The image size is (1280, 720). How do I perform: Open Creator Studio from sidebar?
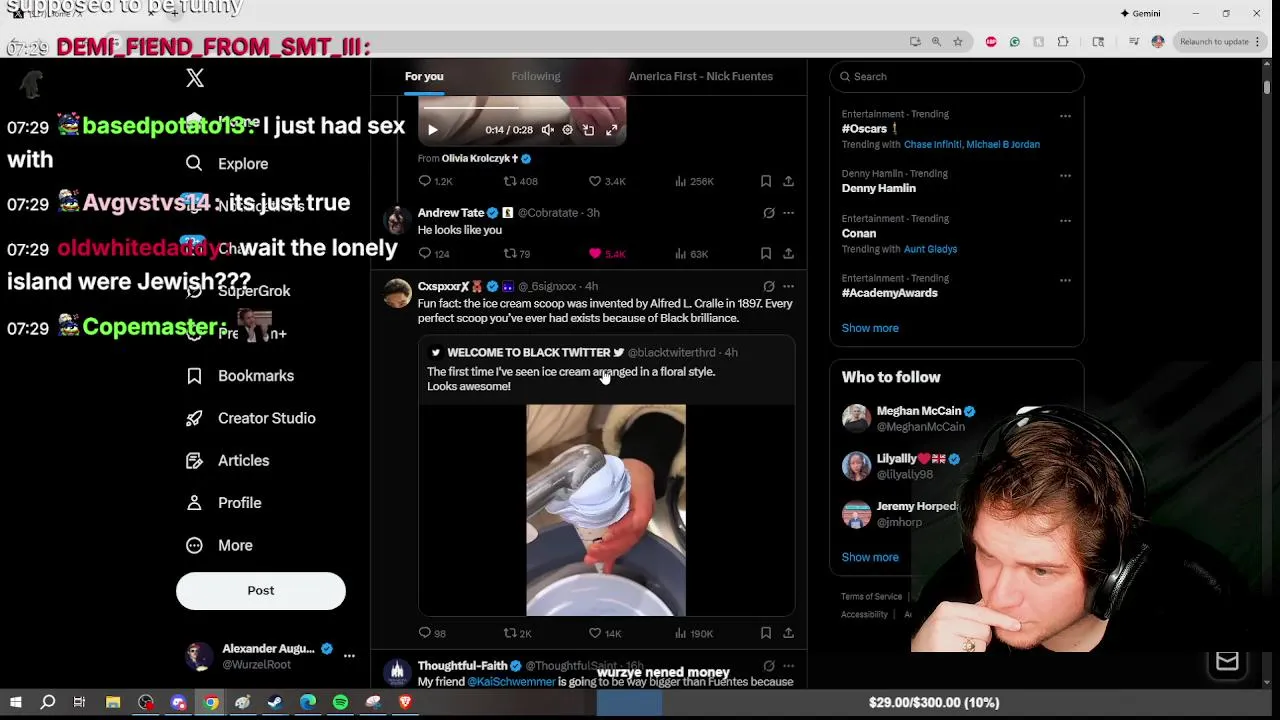[251, 418]
